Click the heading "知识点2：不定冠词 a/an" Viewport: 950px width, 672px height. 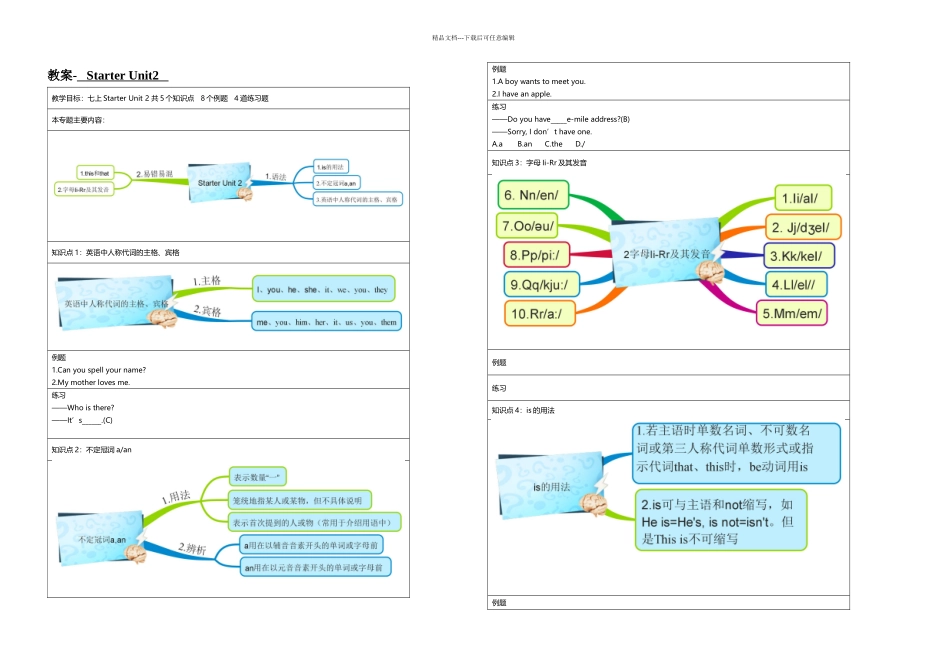tap(91, 450)
